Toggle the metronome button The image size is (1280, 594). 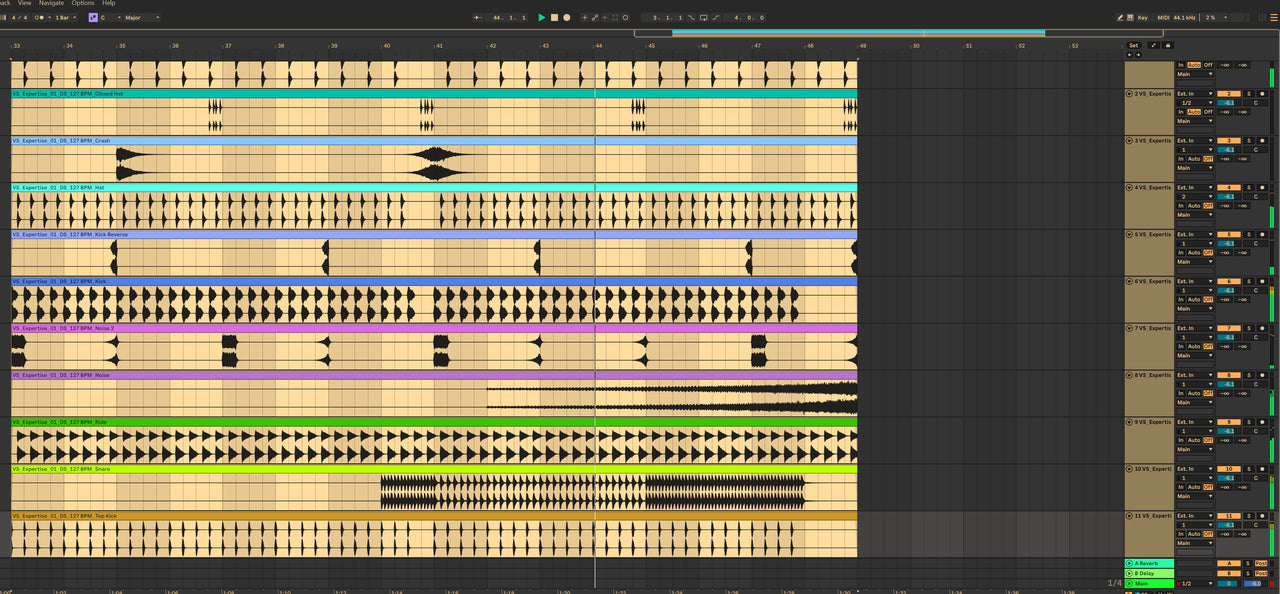pos(40,17)
